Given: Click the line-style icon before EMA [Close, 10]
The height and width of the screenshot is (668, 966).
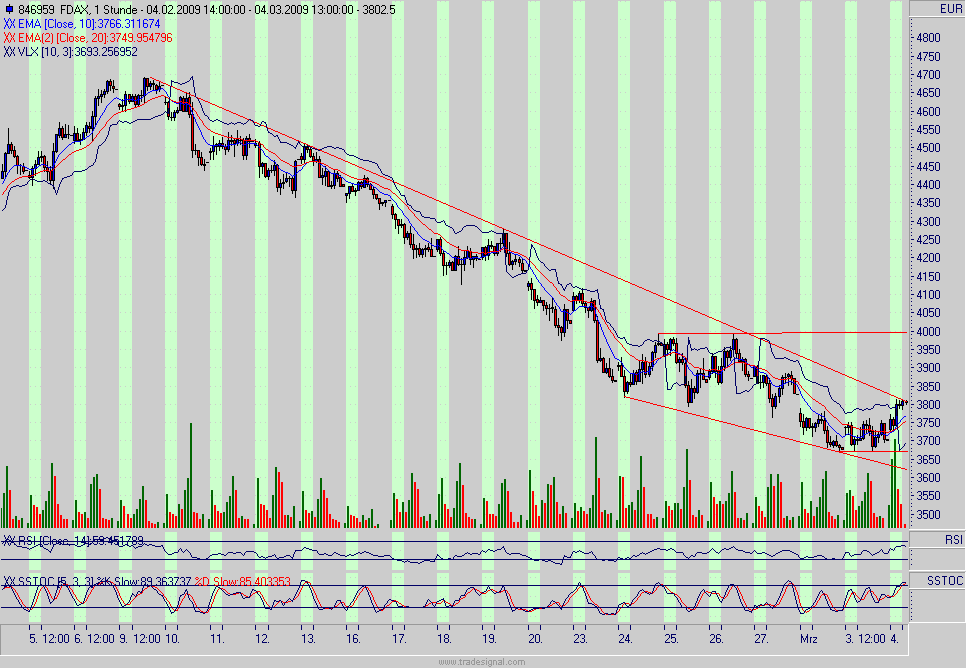Looking at the screenshot, I should 9,24.
